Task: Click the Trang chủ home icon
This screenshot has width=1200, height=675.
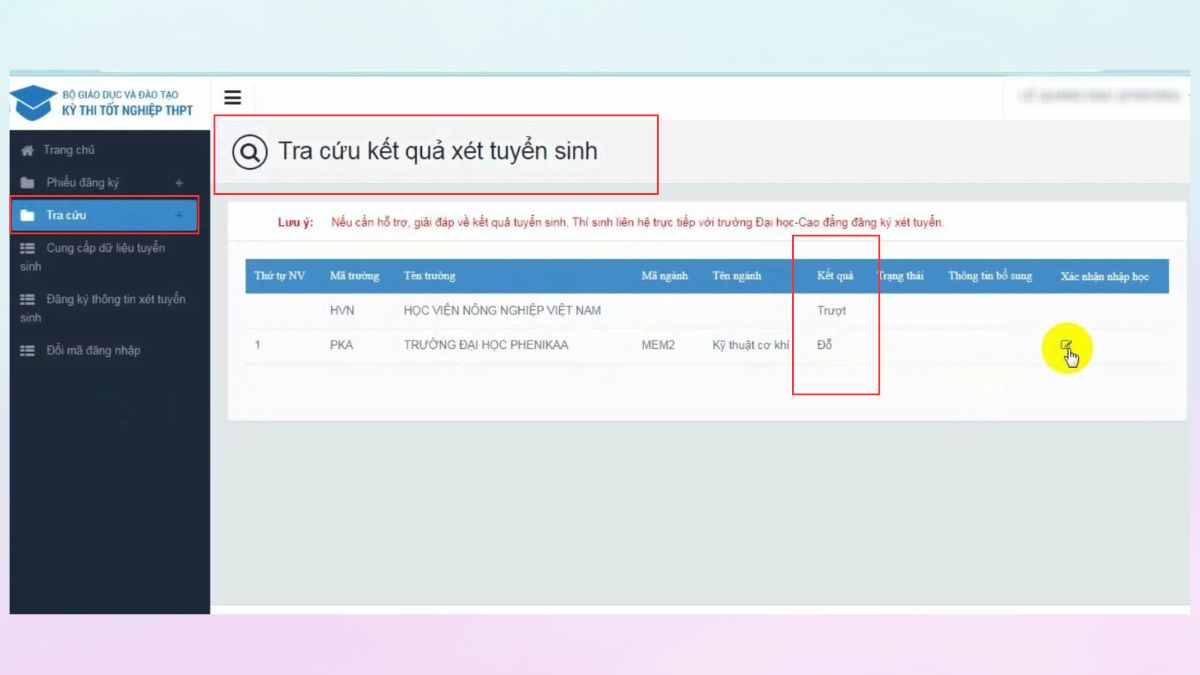Action: click(x=28, y=151)
